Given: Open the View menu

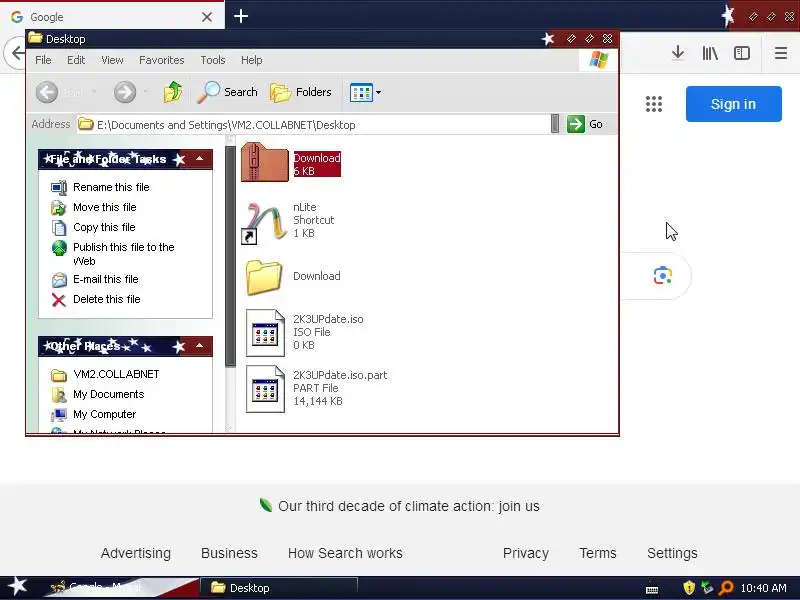Looking at the screenshot, I should pyautogui.click(x=112, y=60).
